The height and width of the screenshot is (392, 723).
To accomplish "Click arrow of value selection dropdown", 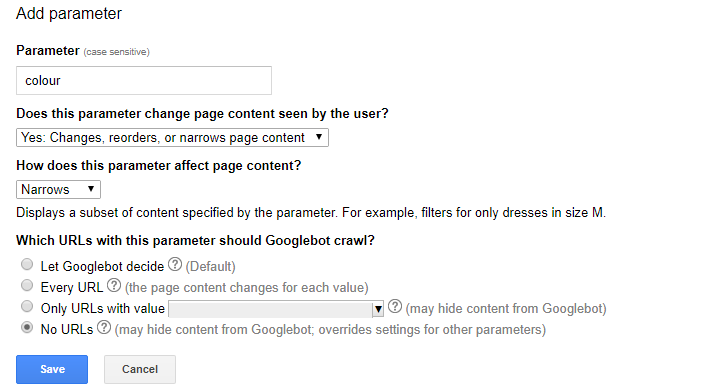I will click(x=378, y=309).
